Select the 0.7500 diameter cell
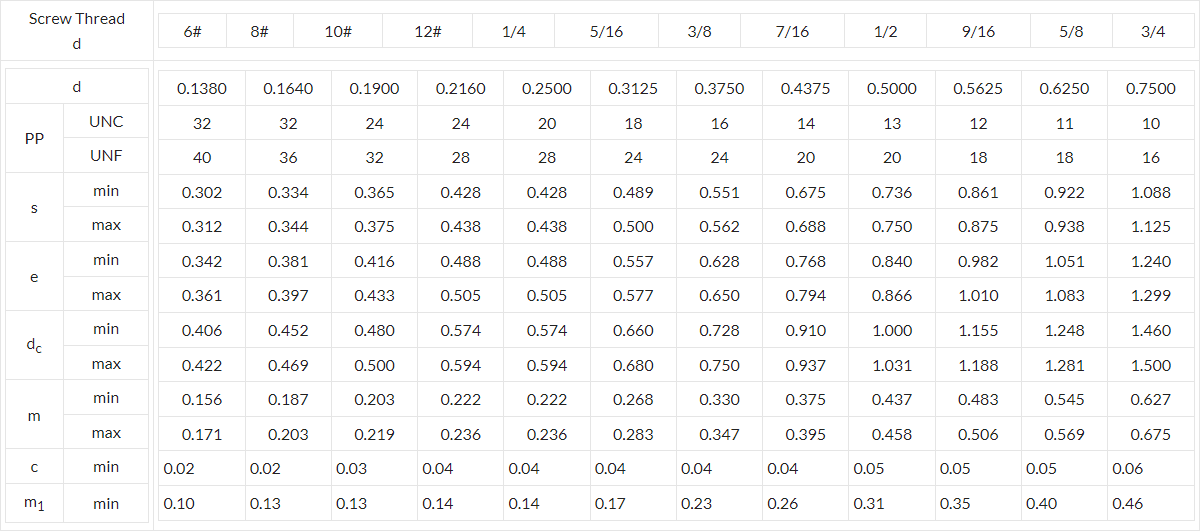 [x=1151, y=88]
